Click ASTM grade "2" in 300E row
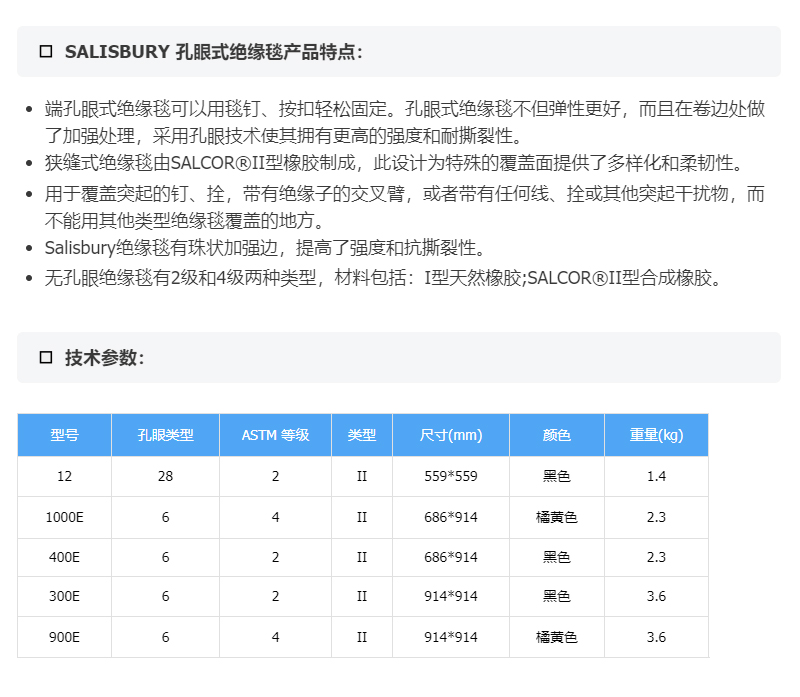Image resolution: width=800 pixels, height=697 pixels. 276,596
